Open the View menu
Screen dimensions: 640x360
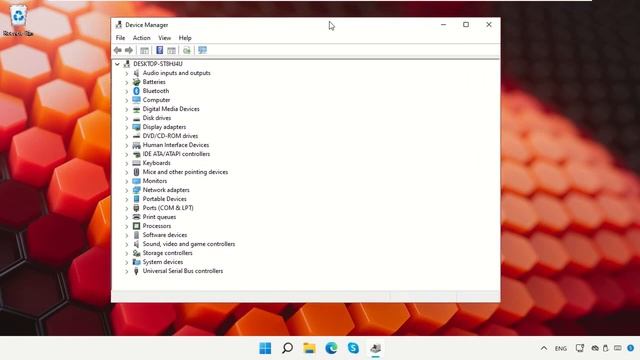(164, 38)
